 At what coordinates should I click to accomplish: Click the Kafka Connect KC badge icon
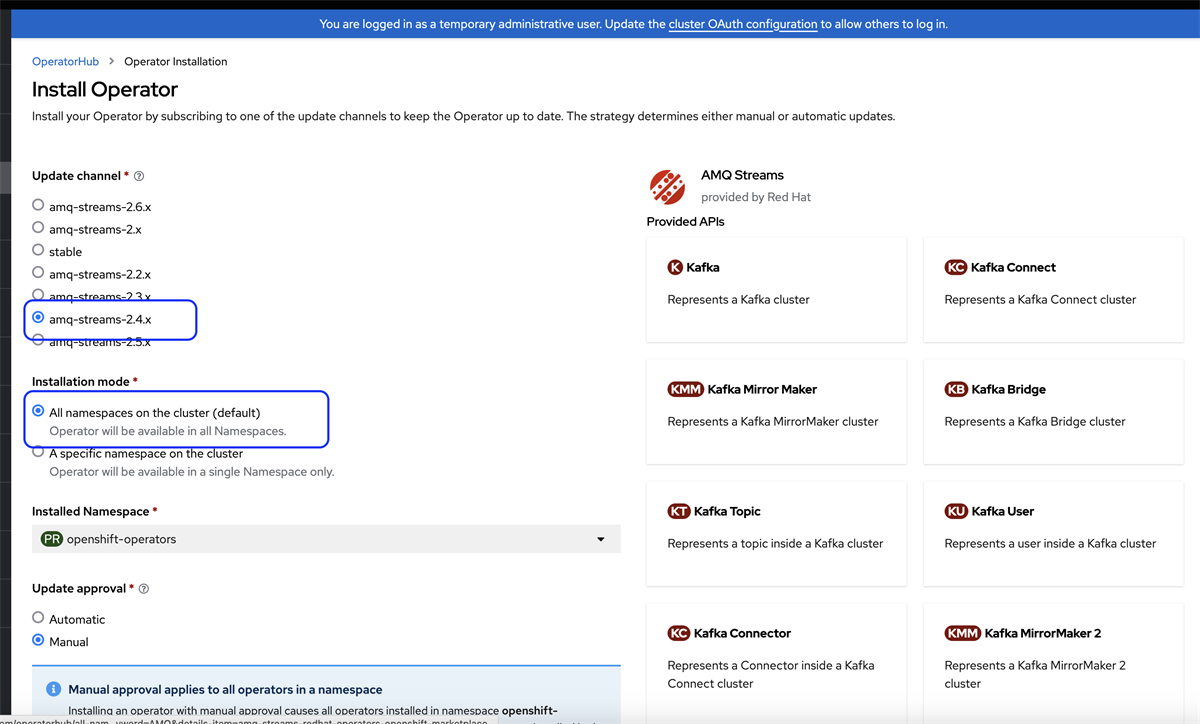click(956, 267)
